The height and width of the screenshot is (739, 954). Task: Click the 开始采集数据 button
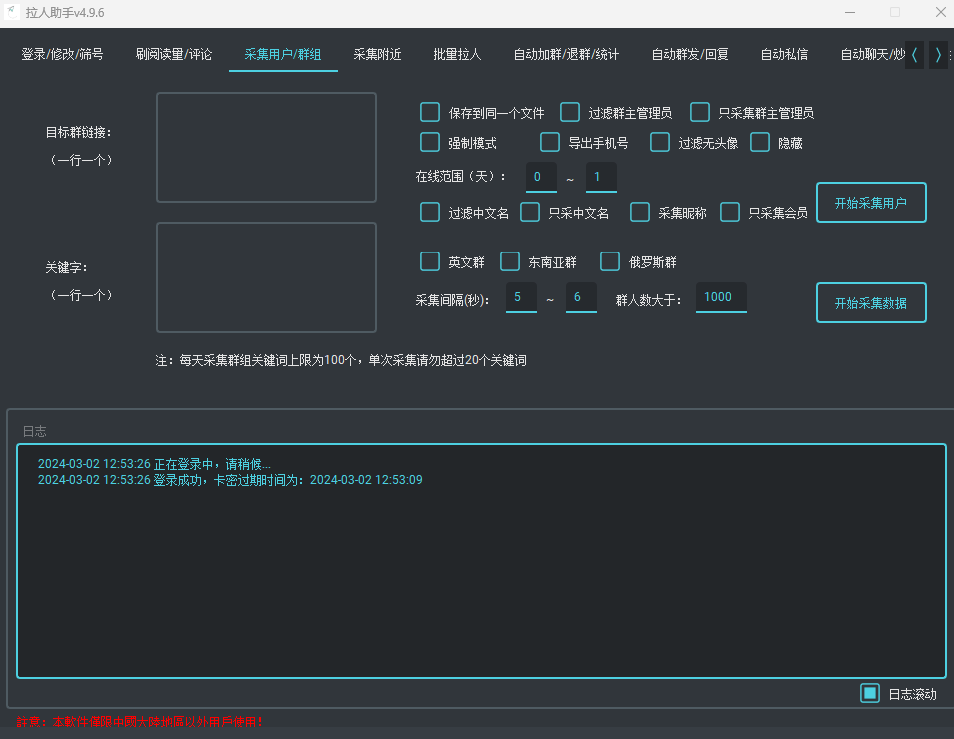point(871,302)
